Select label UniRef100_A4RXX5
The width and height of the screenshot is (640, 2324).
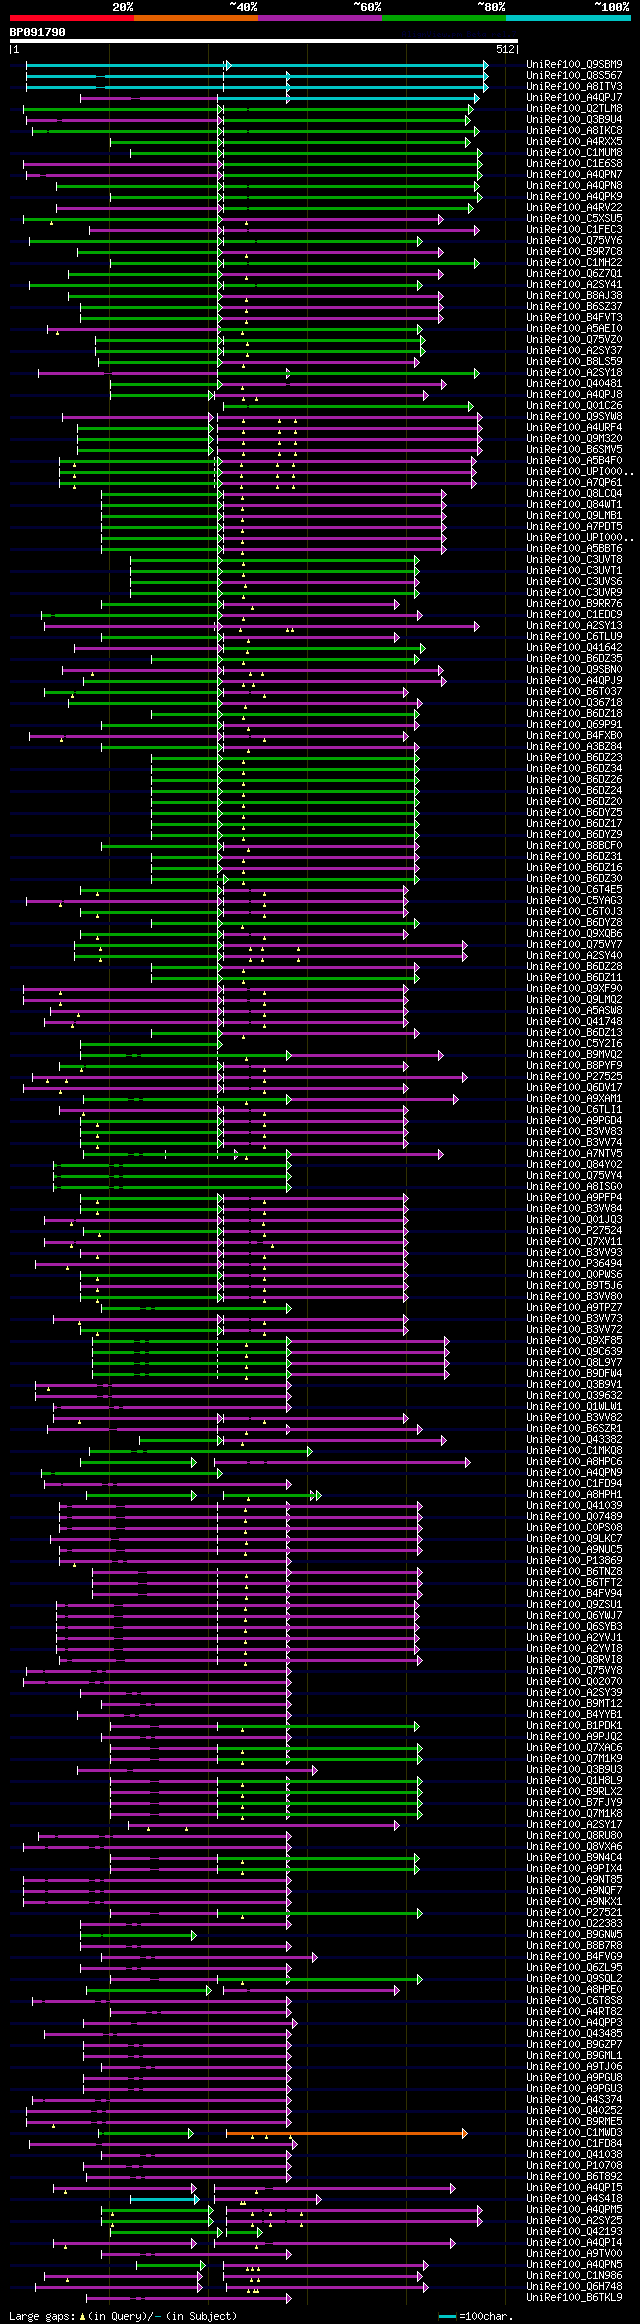coord(574,142)
